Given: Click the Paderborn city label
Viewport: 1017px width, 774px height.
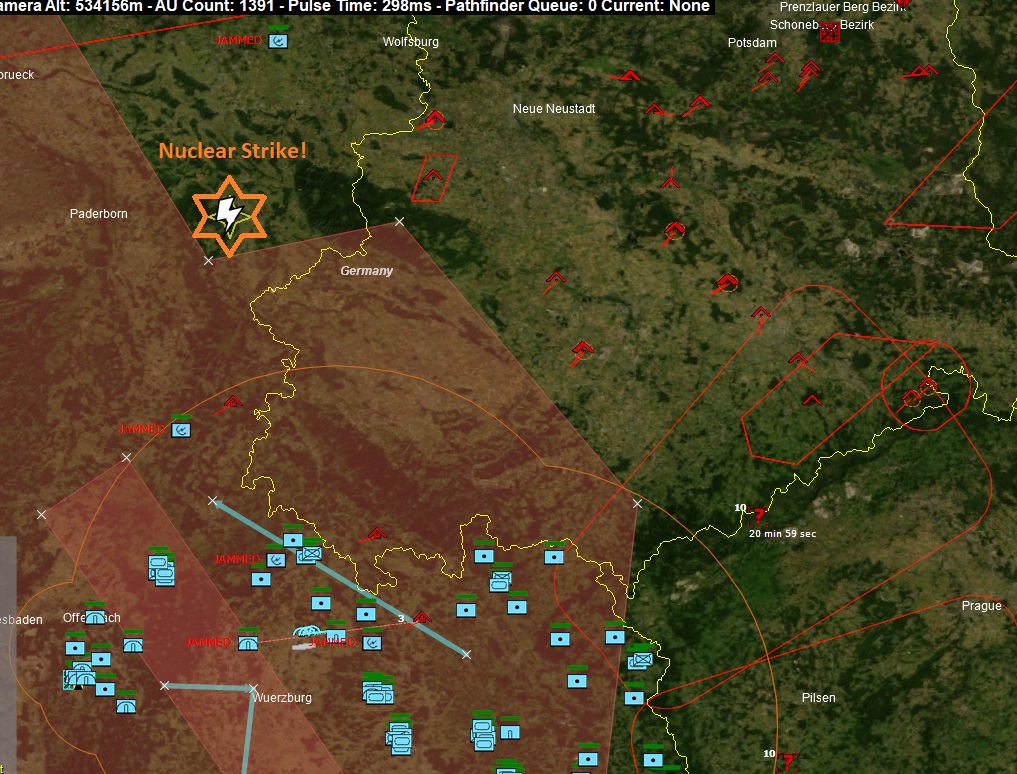Looking at the screenshot, I should (x=99, y=213).
